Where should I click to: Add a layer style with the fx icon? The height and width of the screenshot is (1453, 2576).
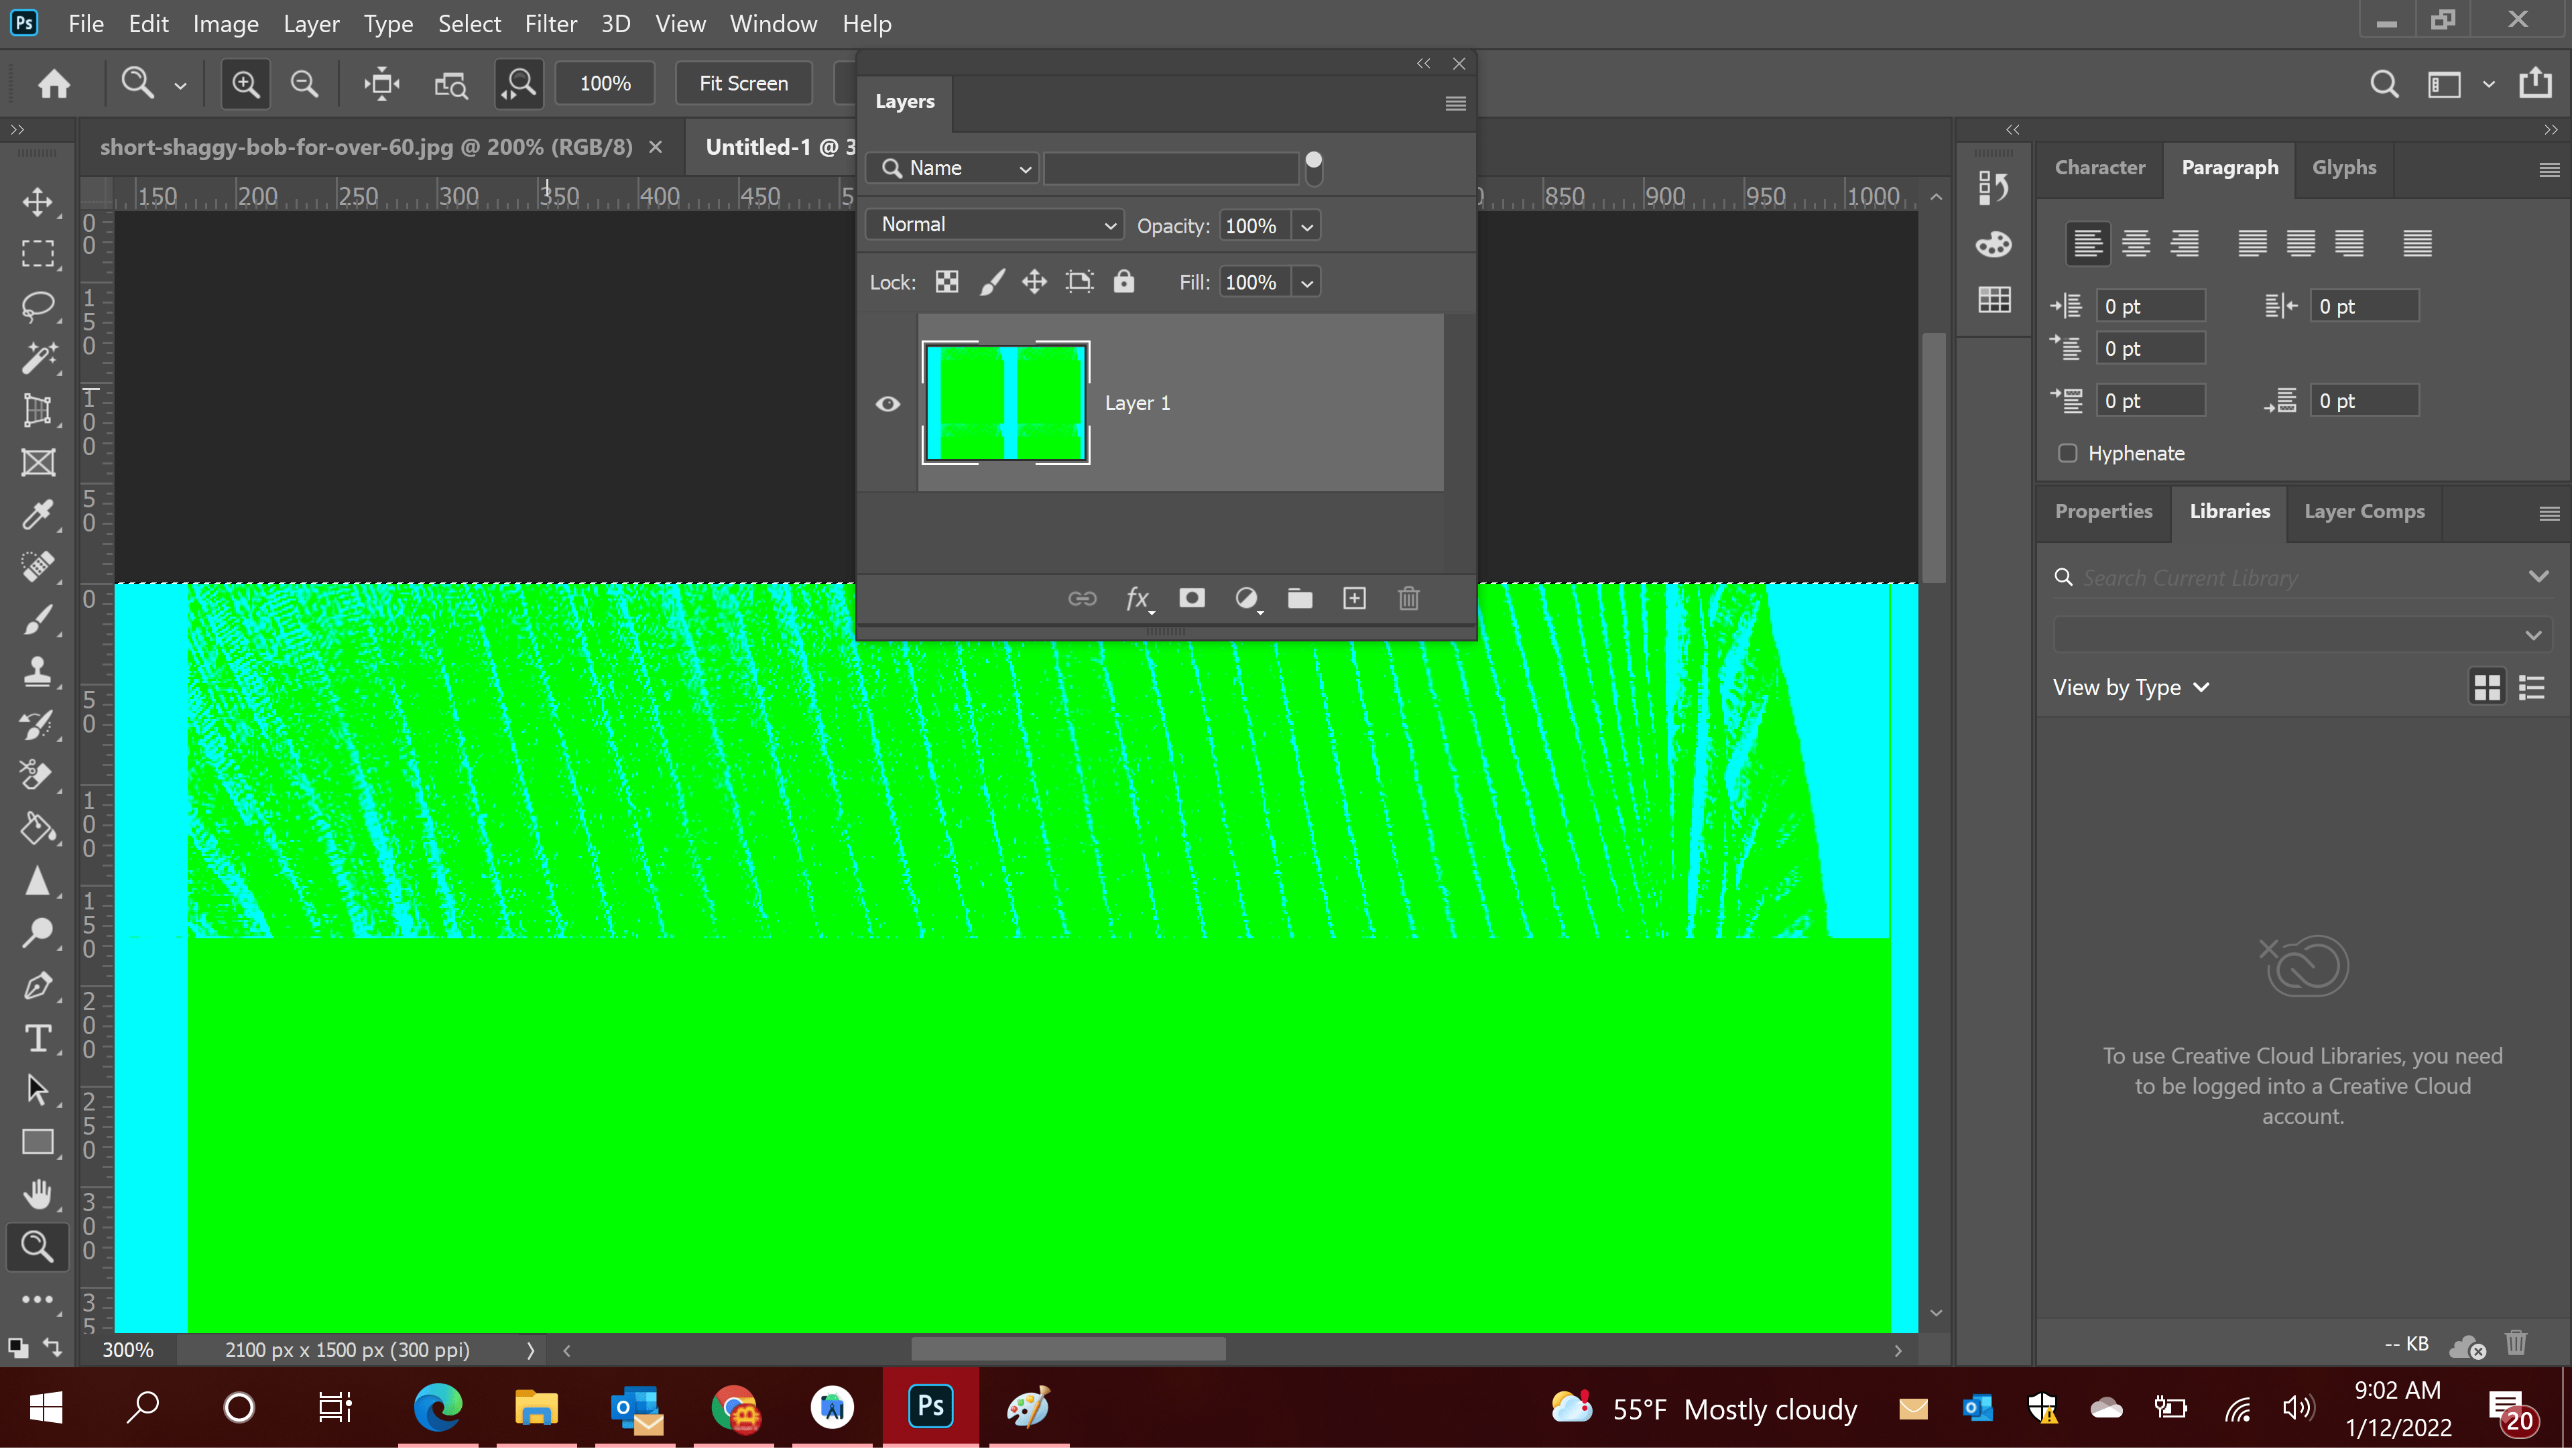1137,598
